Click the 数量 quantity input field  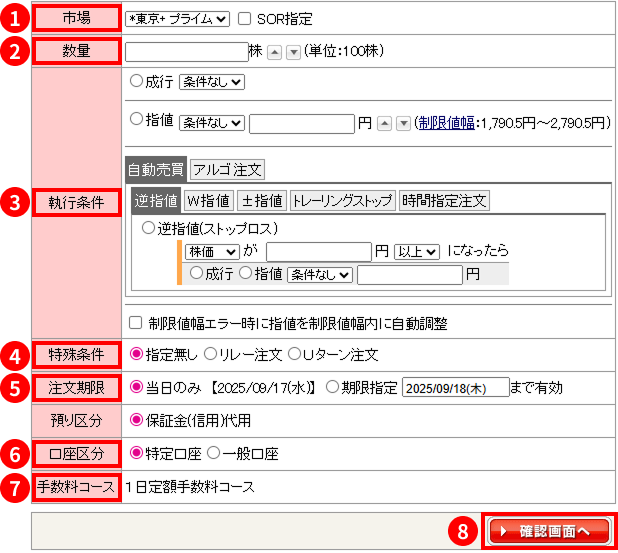(186, 51)
